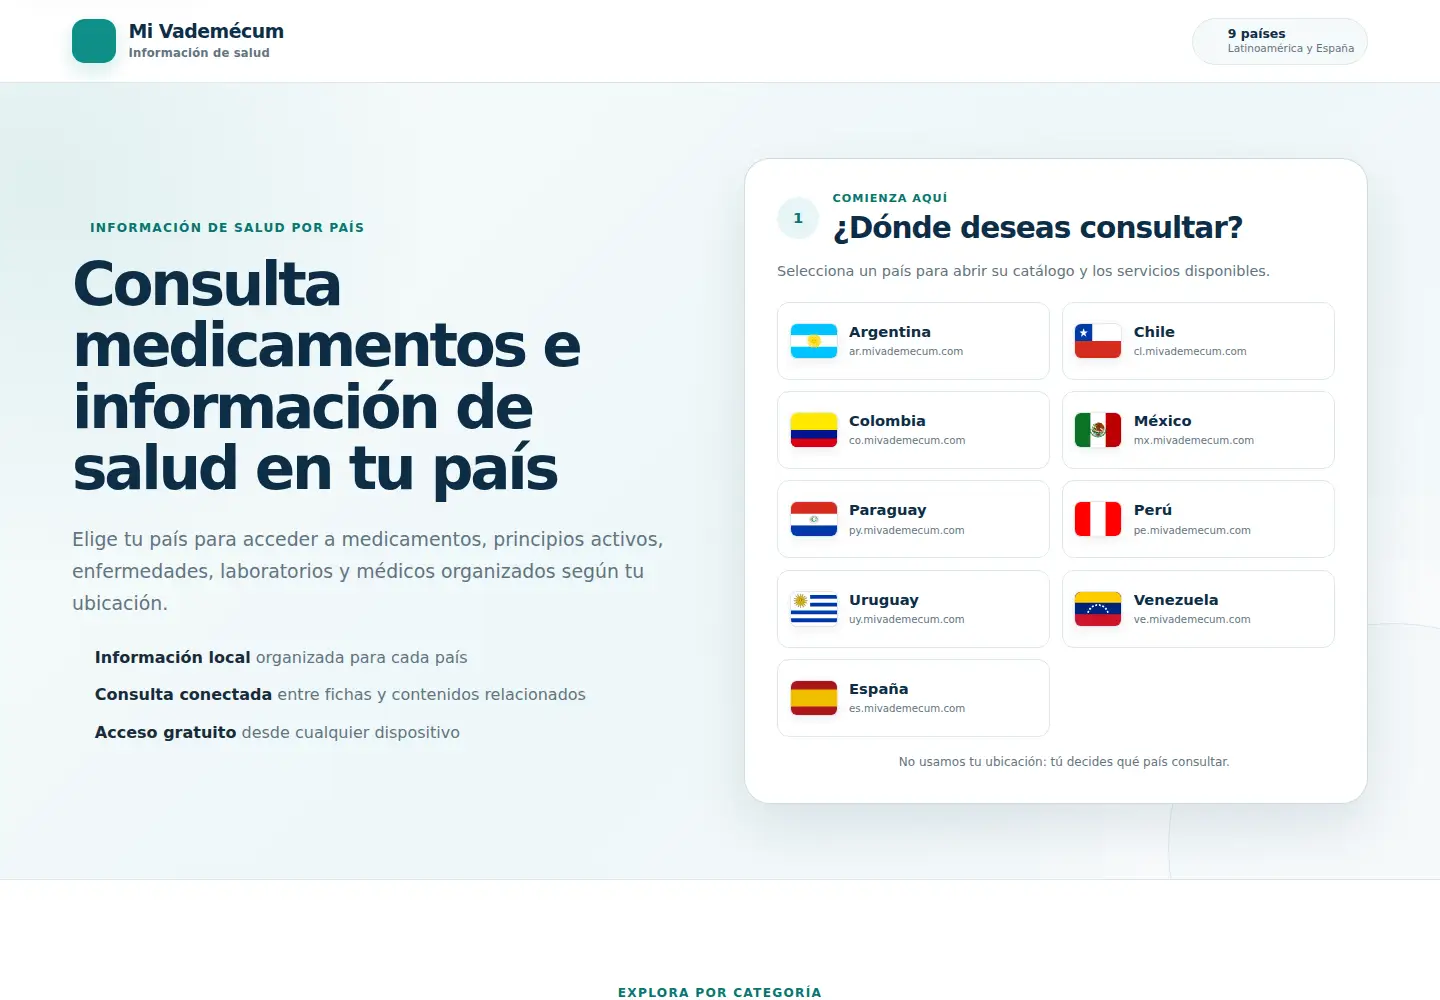The height and width of the screenshot is (1000, 1440).
Task: Select the Uruguay country name
Action: pyautogui.click(x=884, y=600)
